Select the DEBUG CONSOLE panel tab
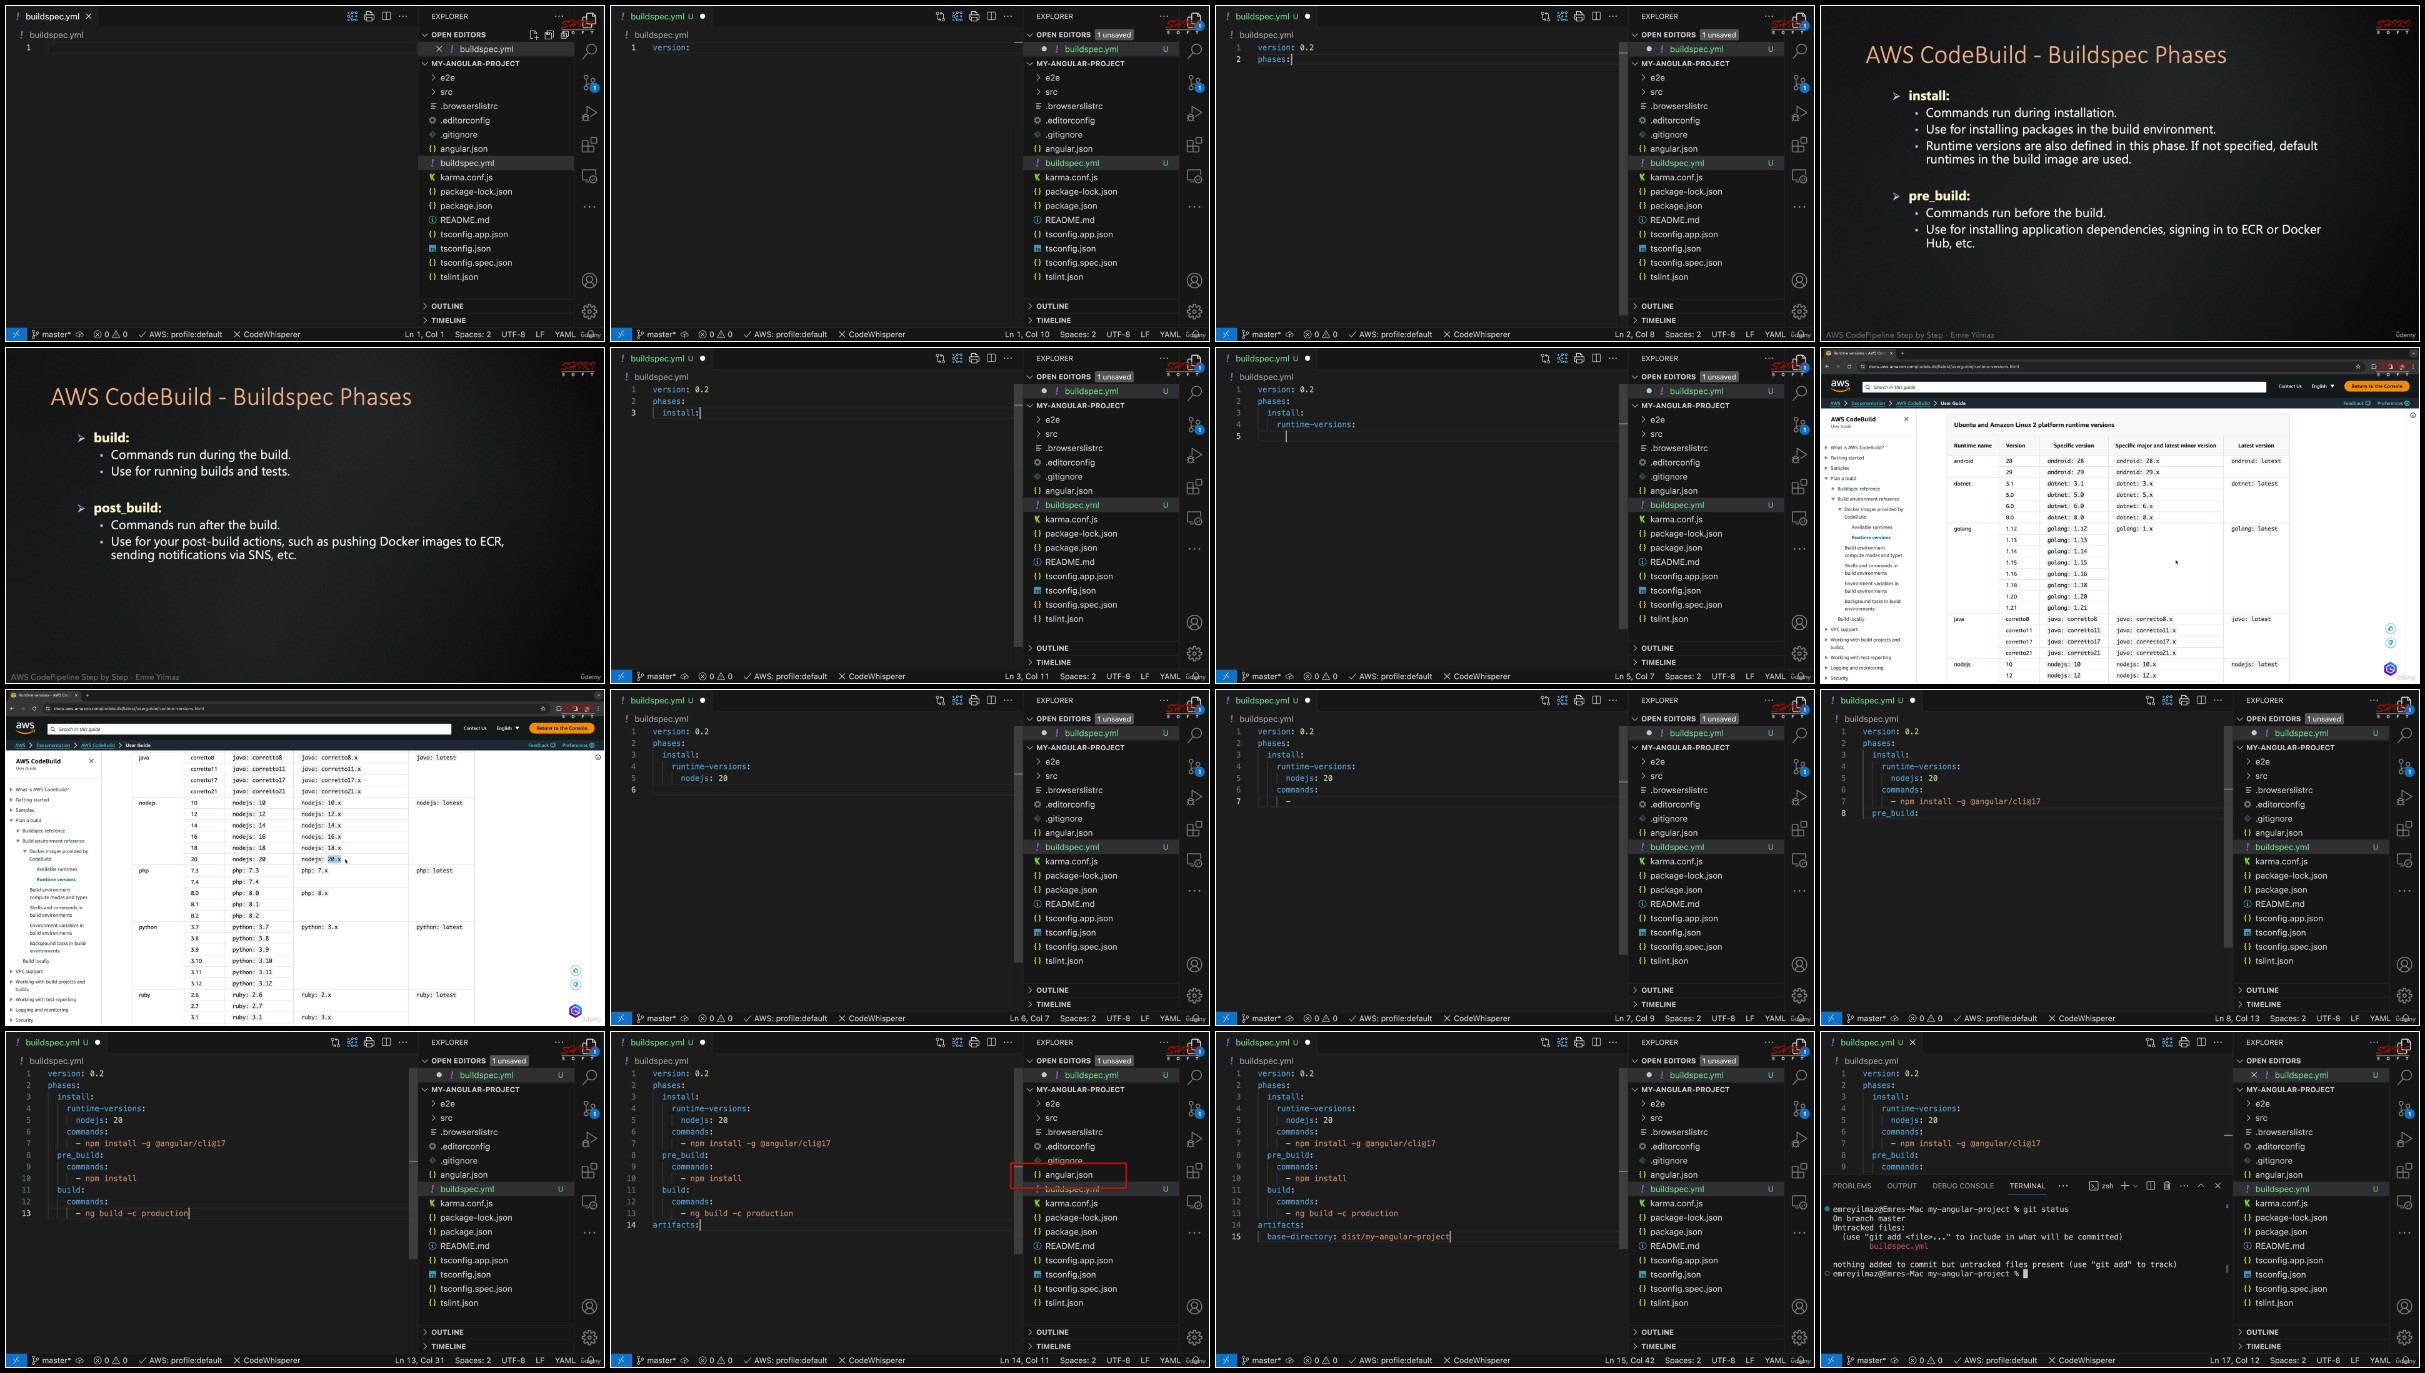This screenshot has width=2425, height=1373. click(1963, 1186)
